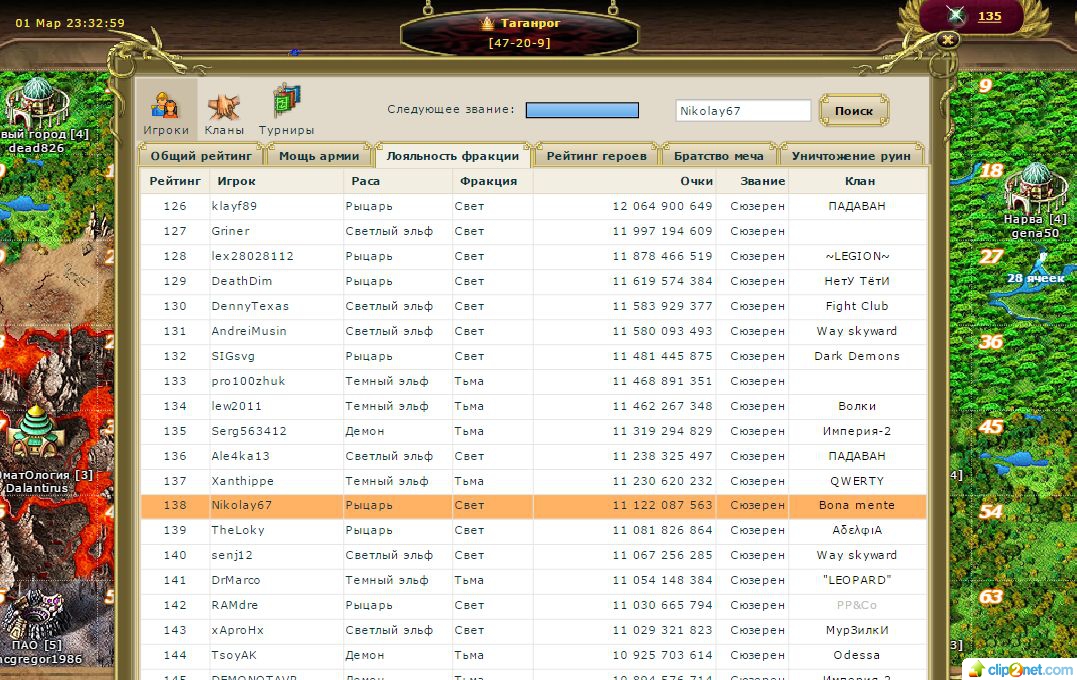Open the Турниры tournaments section icon

[x=286, y=110]
